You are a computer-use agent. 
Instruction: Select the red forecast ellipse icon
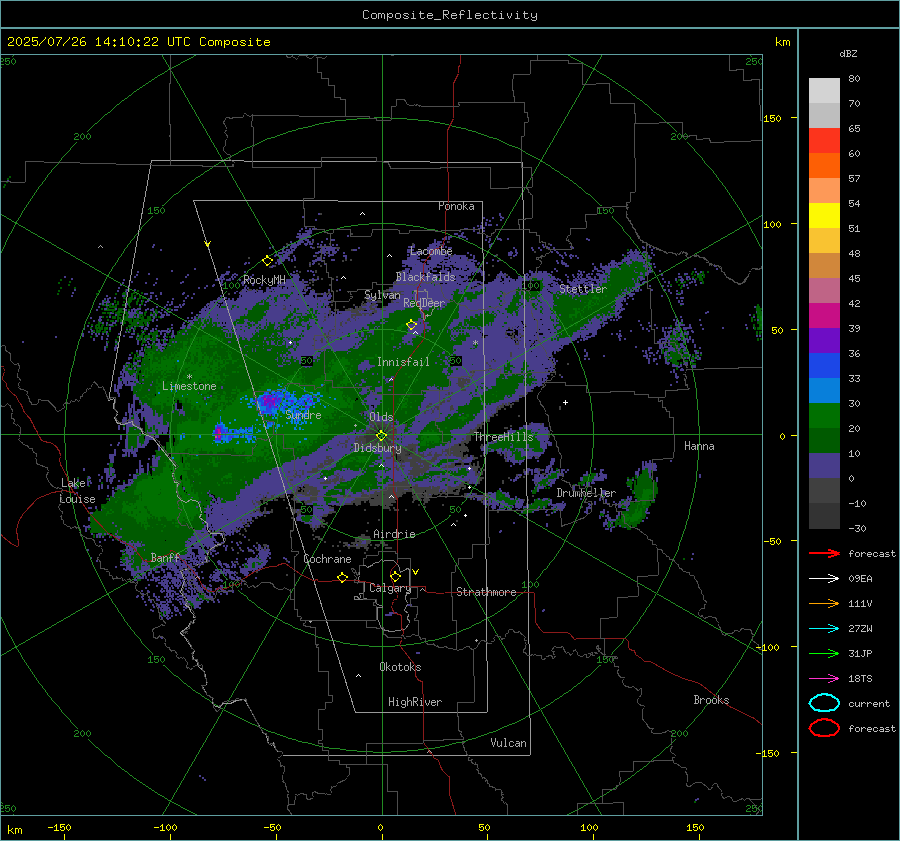pyautogui.click(x=824, y=728)
